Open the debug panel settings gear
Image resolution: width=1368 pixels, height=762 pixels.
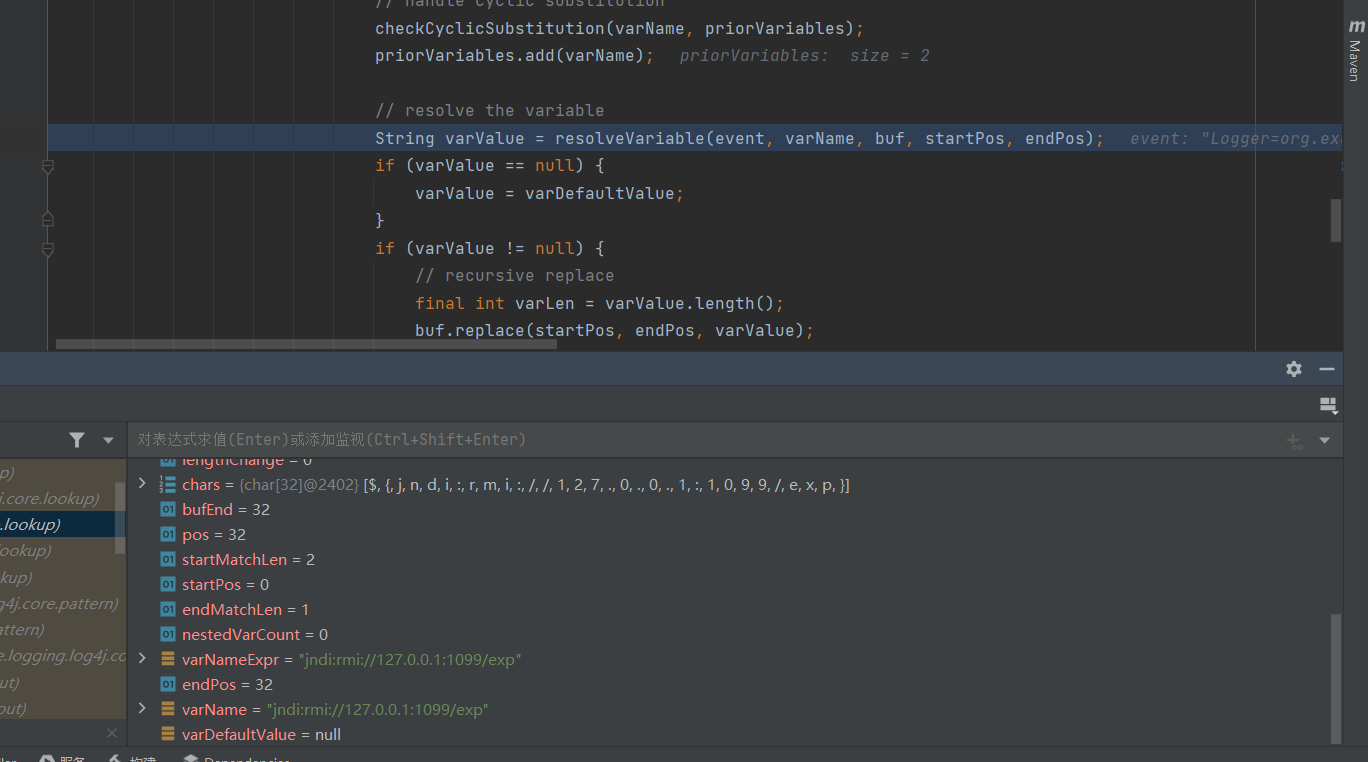pos(1294,369)
